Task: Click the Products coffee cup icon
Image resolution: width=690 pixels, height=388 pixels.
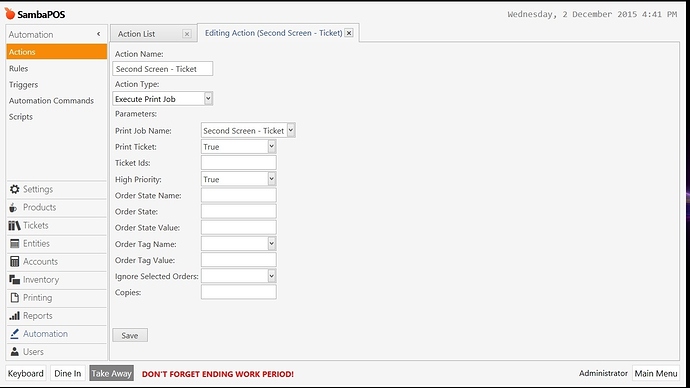Action: pyautogui.click(x=14, y=207)
